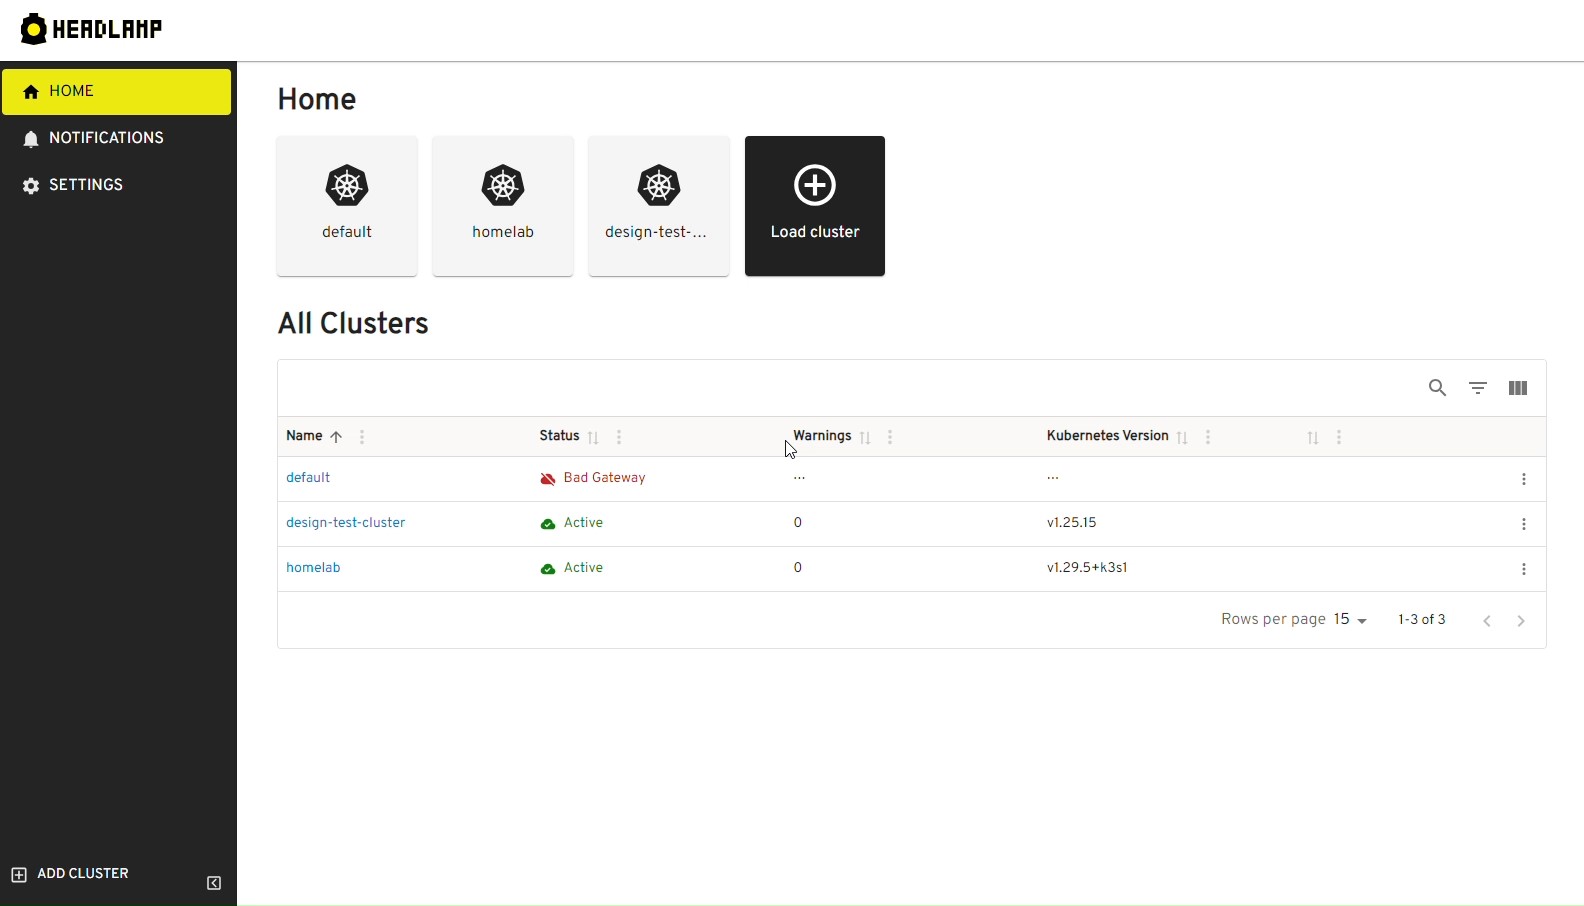Screen dimensions: 1584x906
Task: Expand the rows per page dropdown
Action: tap(1351, 621)
